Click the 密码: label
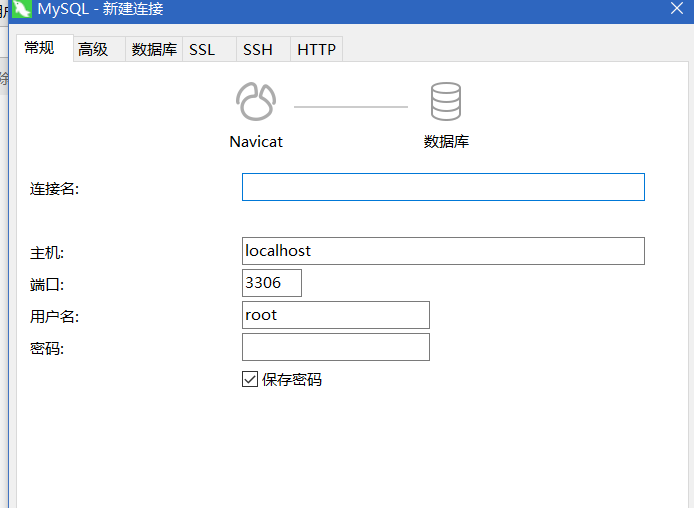The image size is (694, 508). [47, 349]
